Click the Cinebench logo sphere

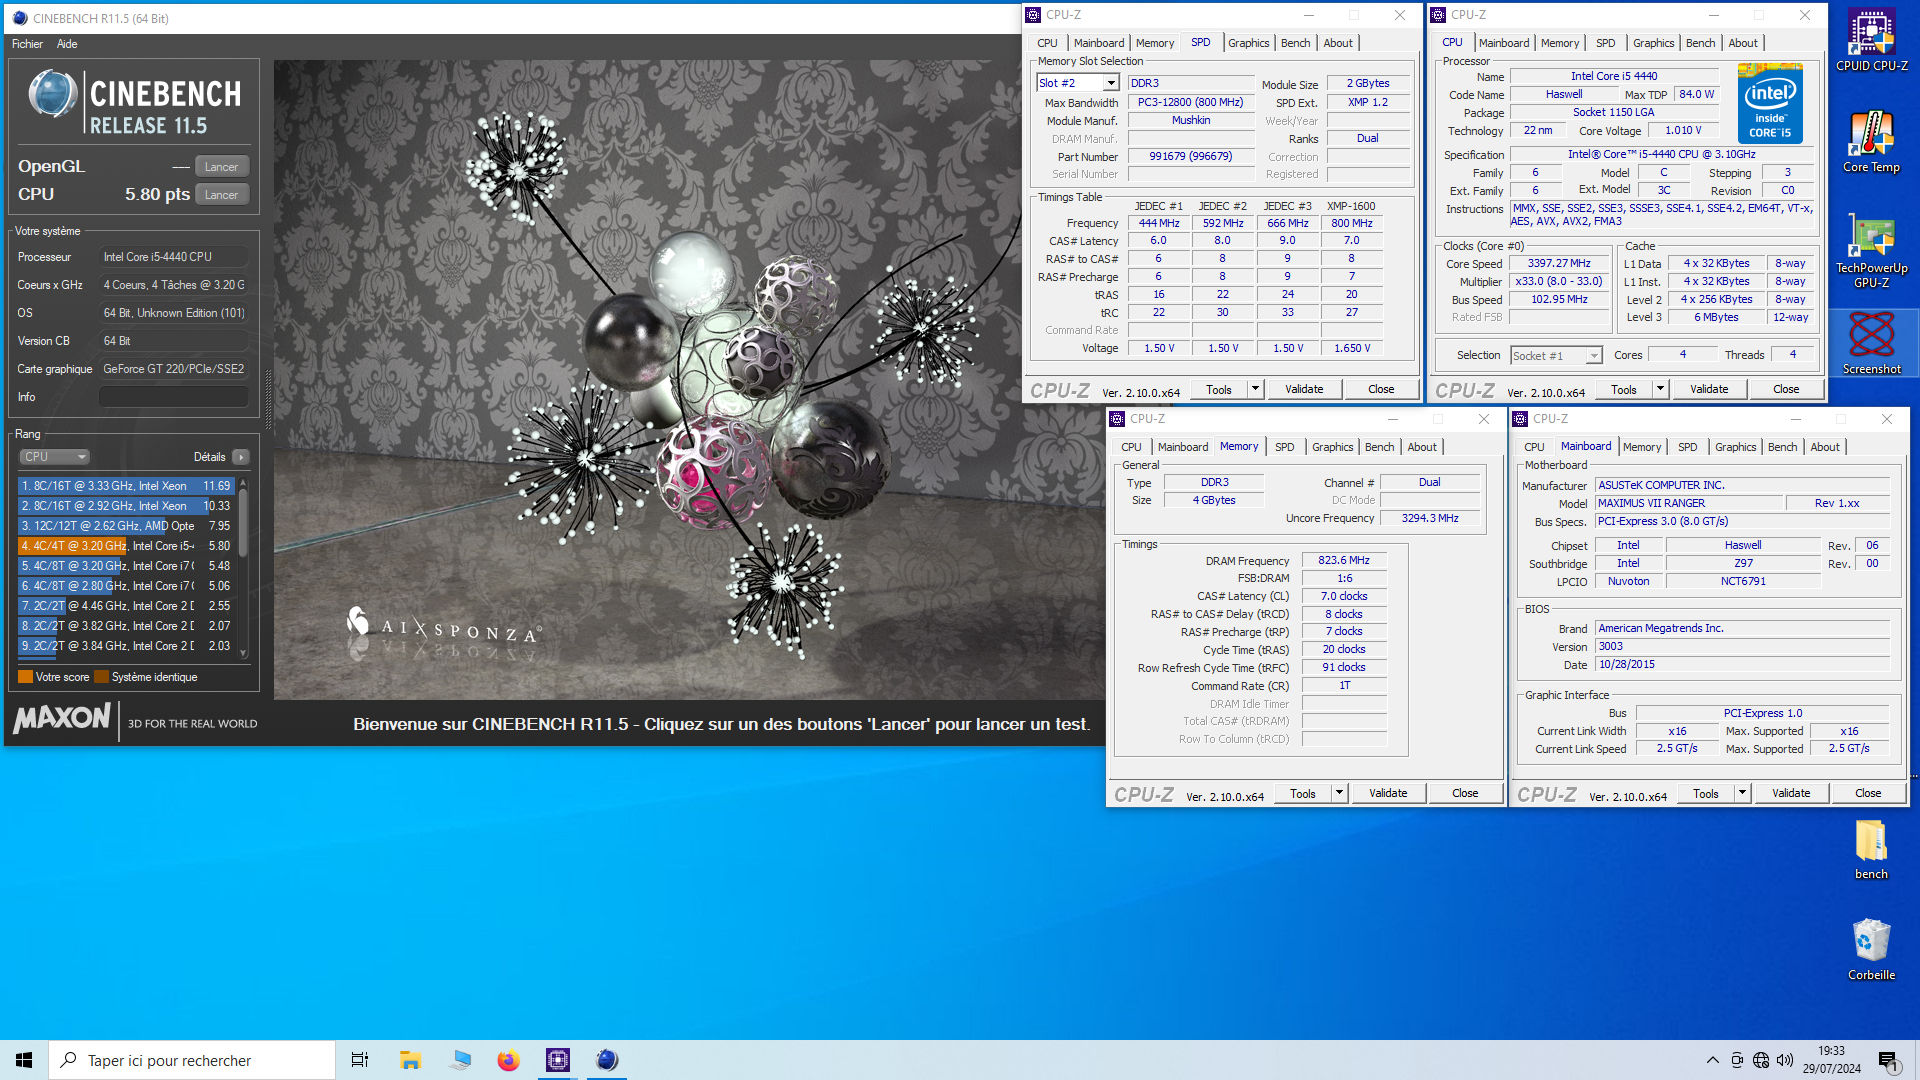(52, 96)
